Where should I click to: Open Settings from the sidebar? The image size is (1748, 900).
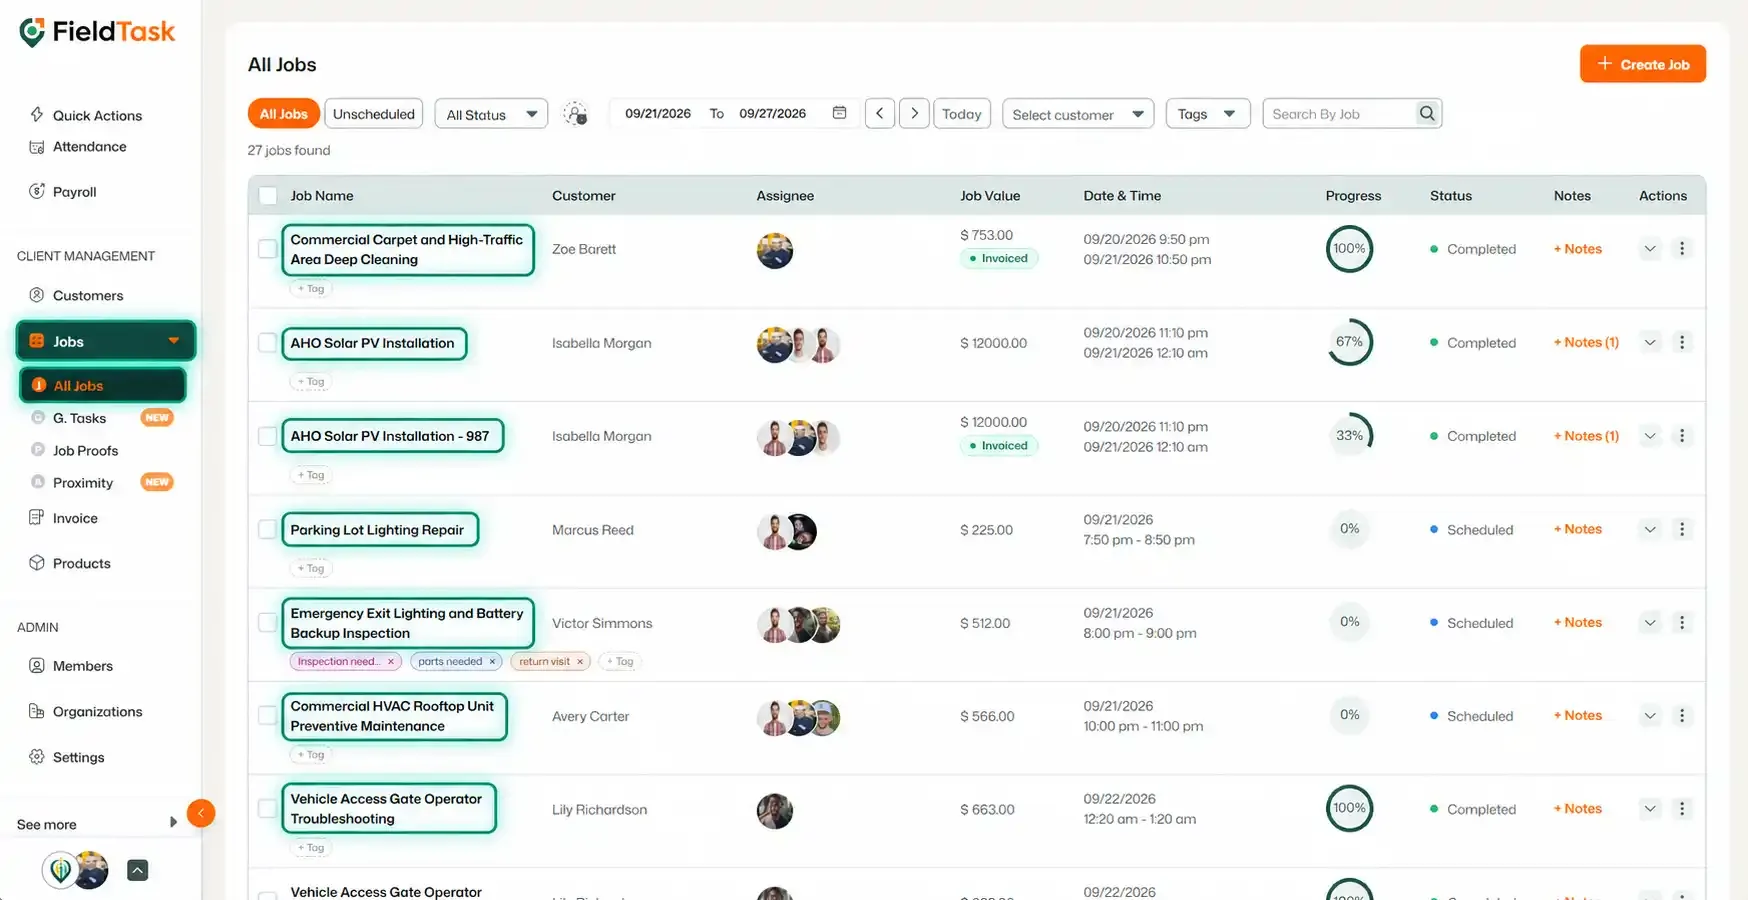(67, 757)
